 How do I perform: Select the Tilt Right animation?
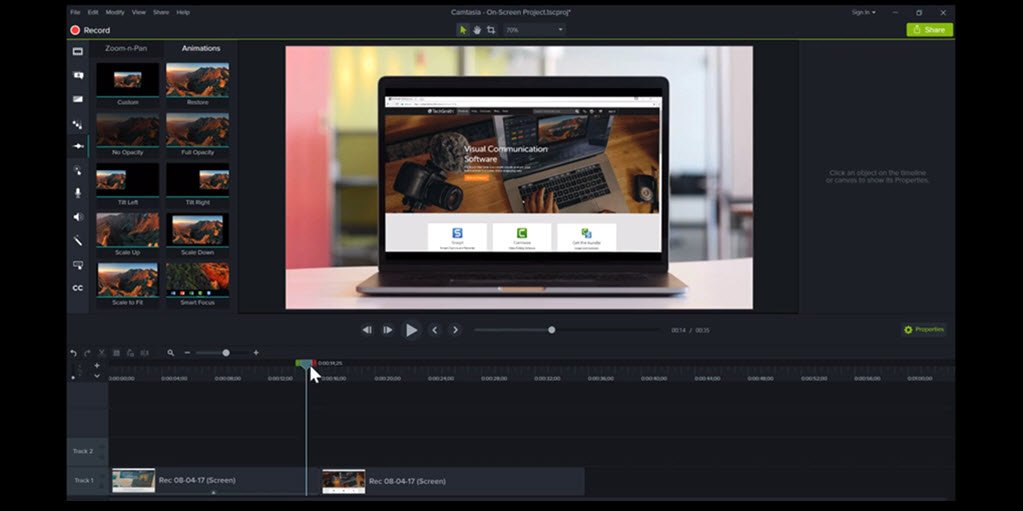(197, 184)
